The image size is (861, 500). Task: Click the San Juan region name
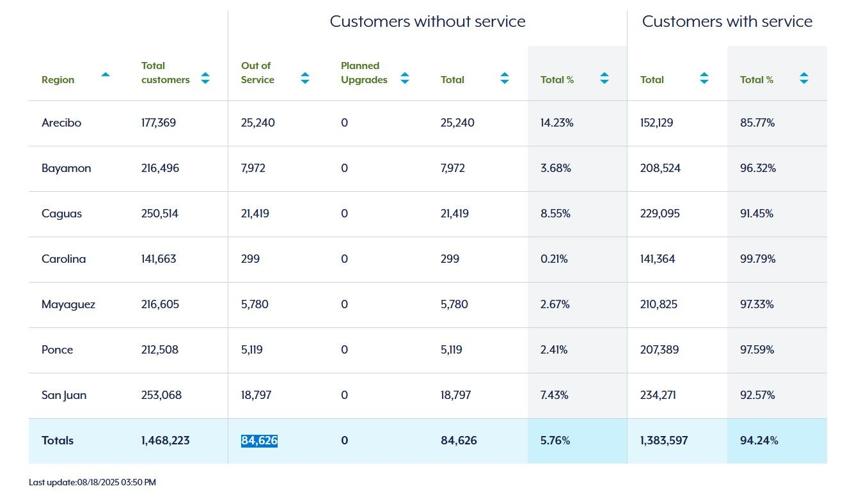pyautogui.click(x=64, y=395)
